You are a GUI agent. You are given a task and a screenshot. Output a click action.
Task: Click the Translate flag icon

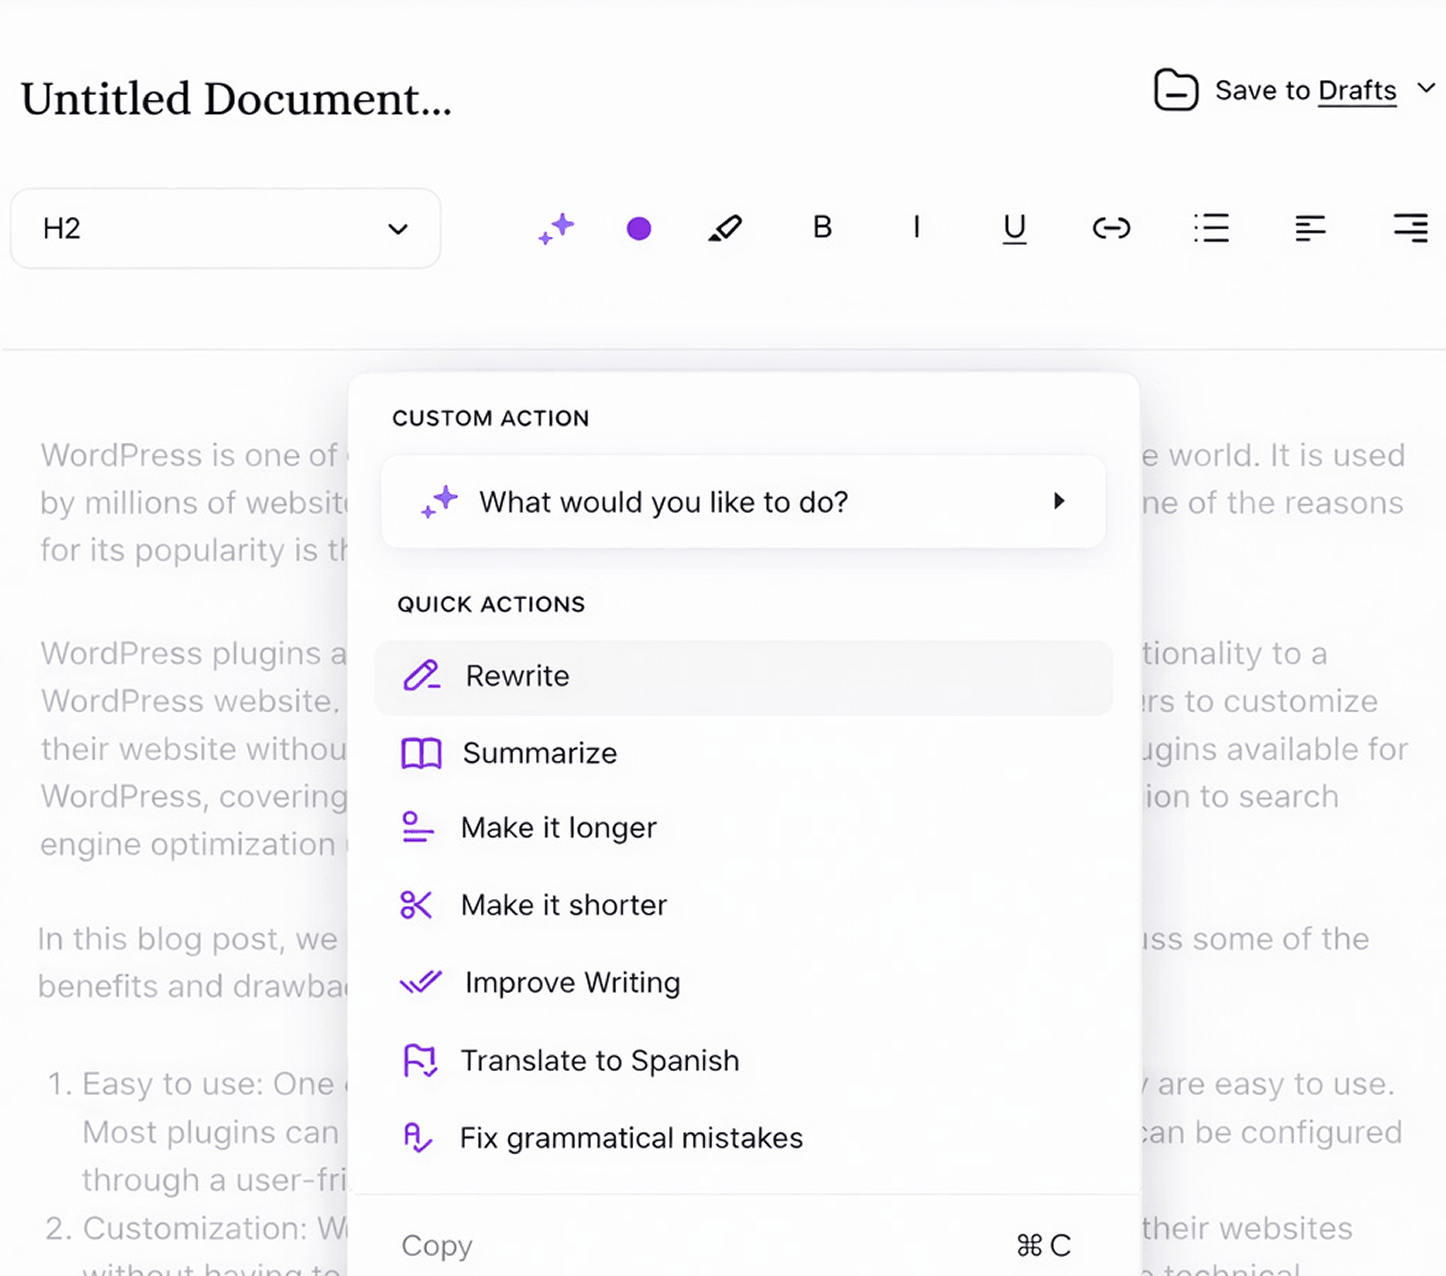(420, 1060)
